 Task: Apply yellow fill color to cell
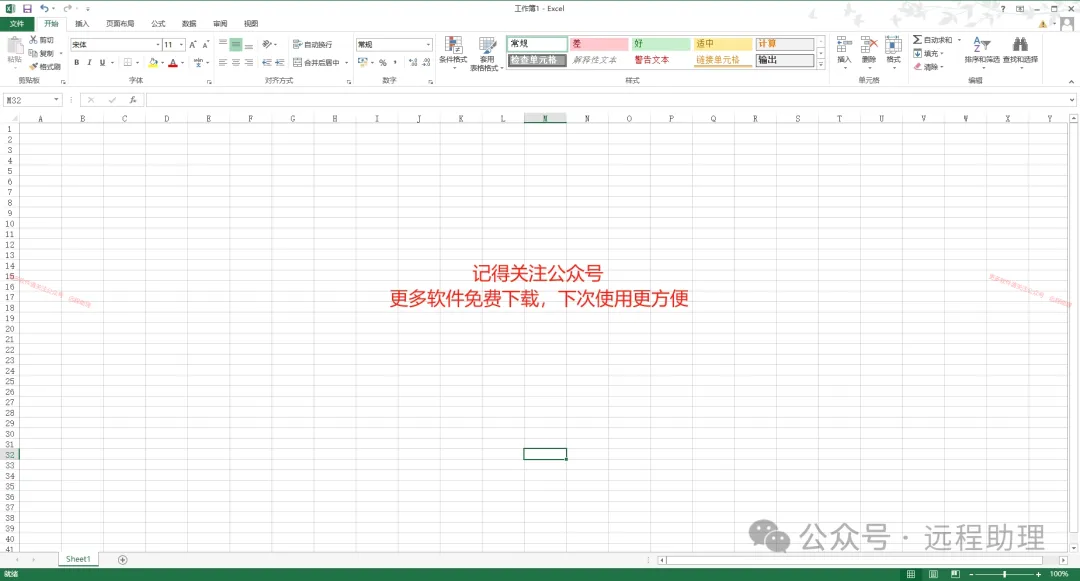pyautogui.click(x=153, y=62)
